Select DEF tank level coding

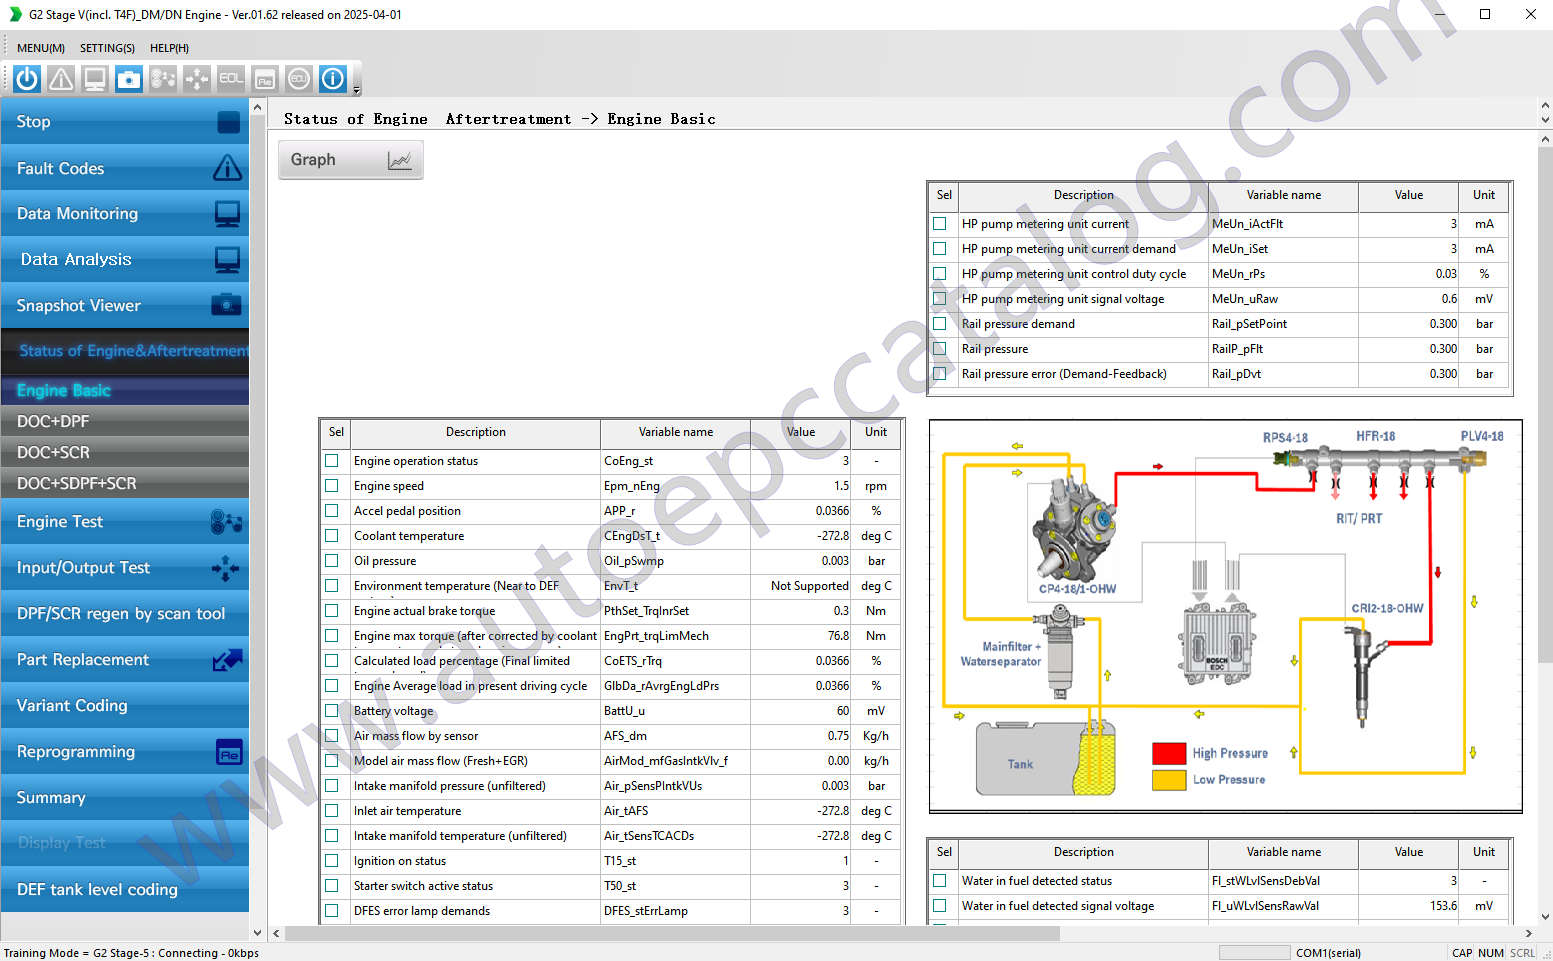click(x=96, y=889)
